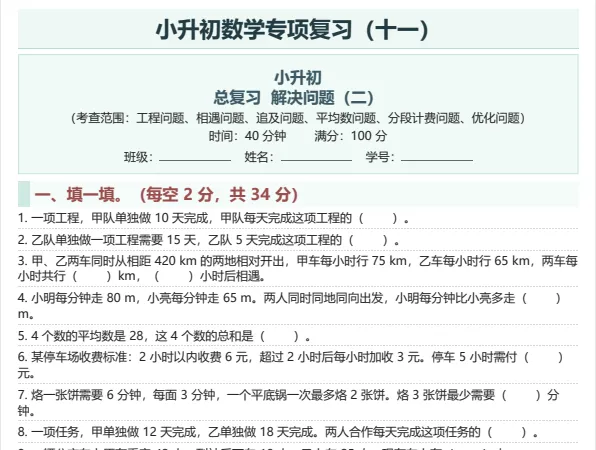Click the 姓名 blank line field

pyautogui.click(x=317, y=157)
